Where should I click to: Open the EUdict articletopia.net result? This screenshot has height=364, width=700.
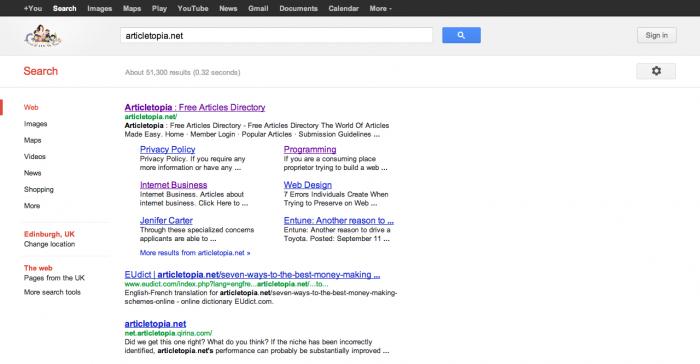tap(252, 275)
